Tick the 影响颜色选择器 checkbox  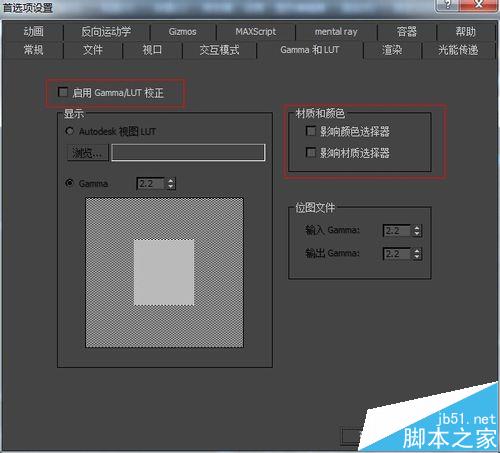pyautogui.click(x=311, y=131)
